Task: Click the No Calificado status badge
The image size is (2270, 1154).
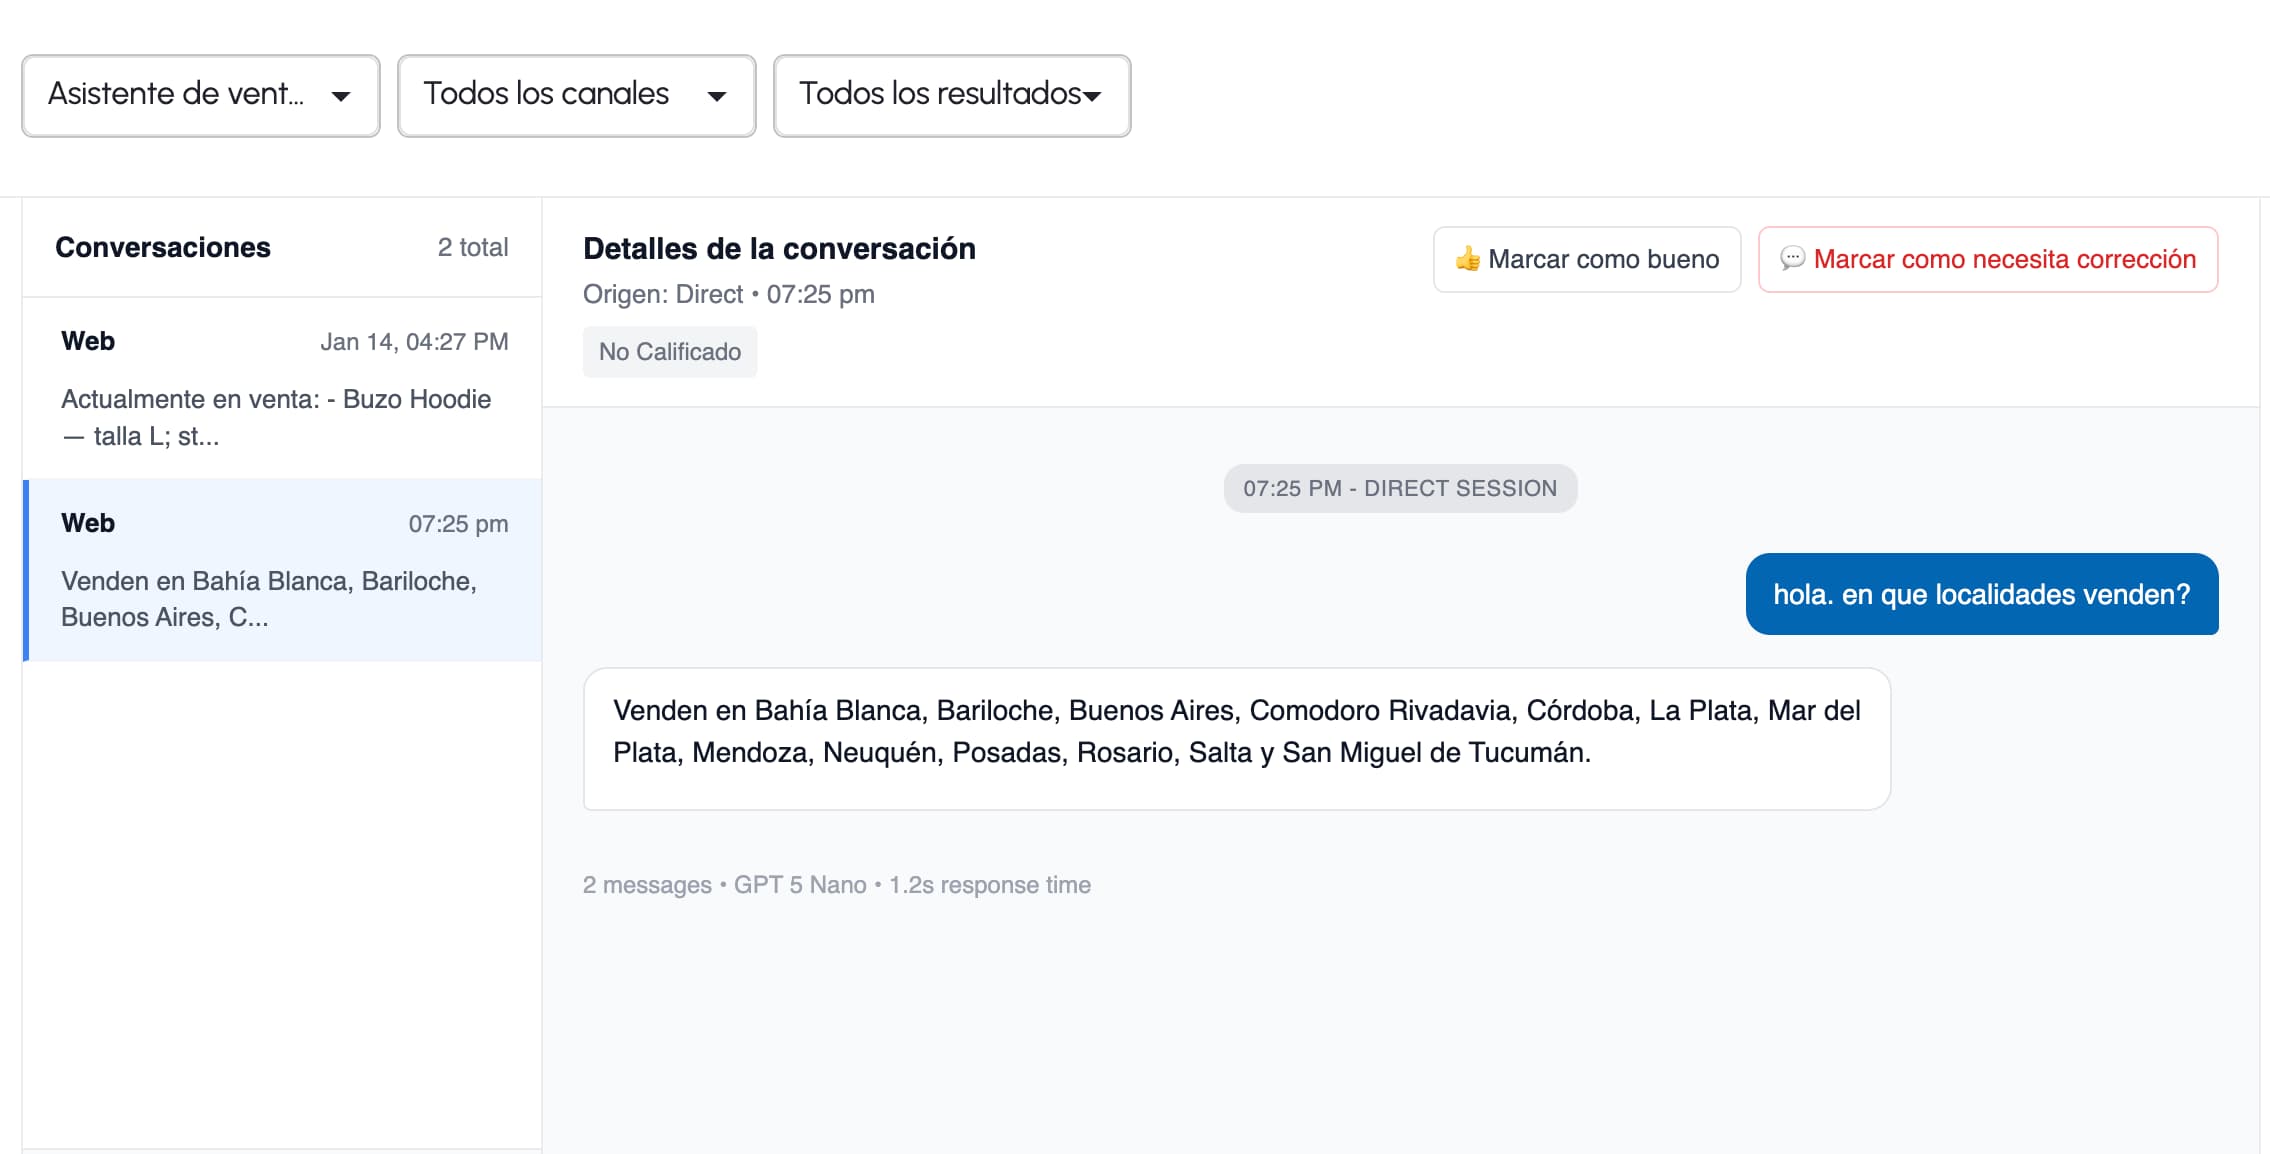Action: [669, 352]
